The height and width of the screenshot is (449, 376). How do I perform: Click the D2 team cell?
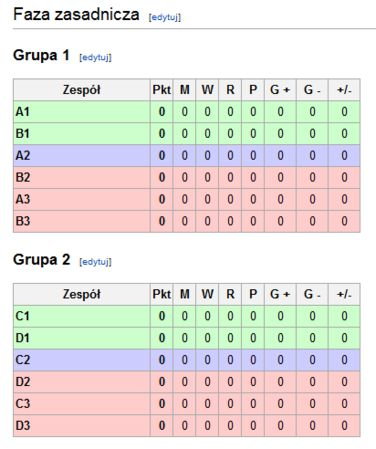[82, 382]
